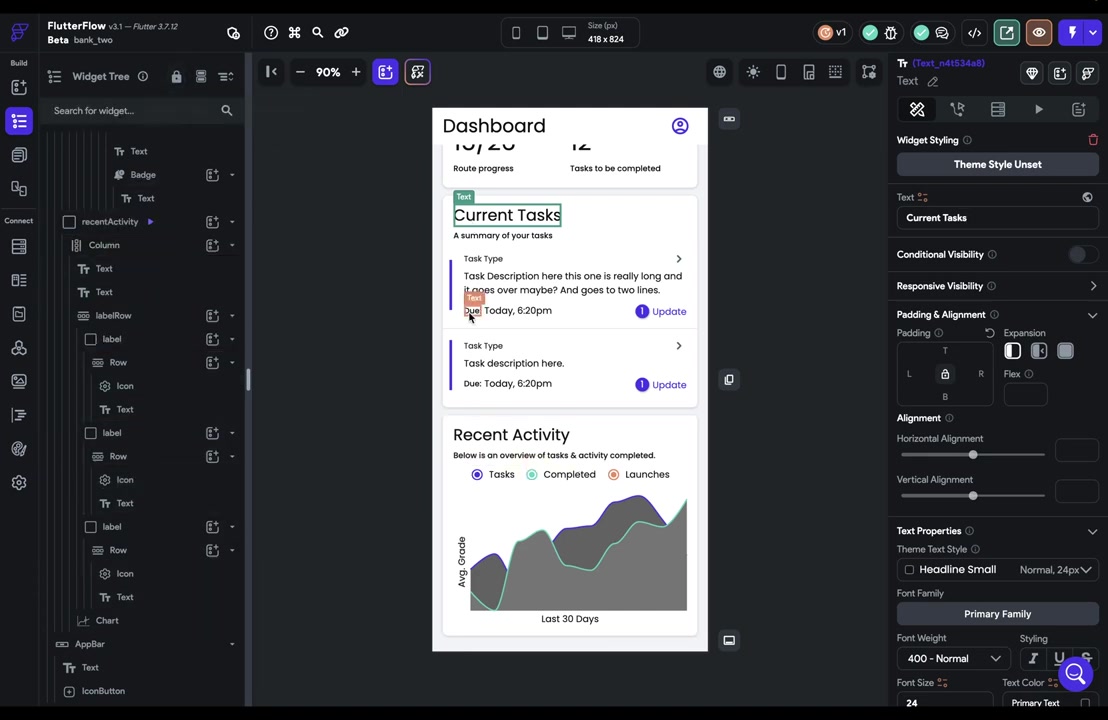The image size is (1108, 720).
Task: Select the desktop device size icon
Action: click(x=569, y=33)
